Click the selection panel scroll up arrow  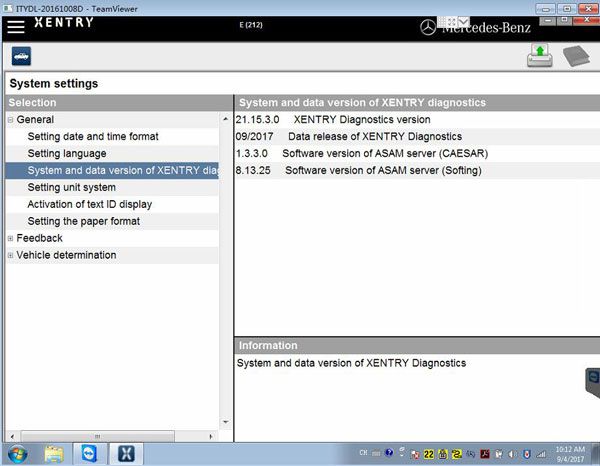click(225, 119)
